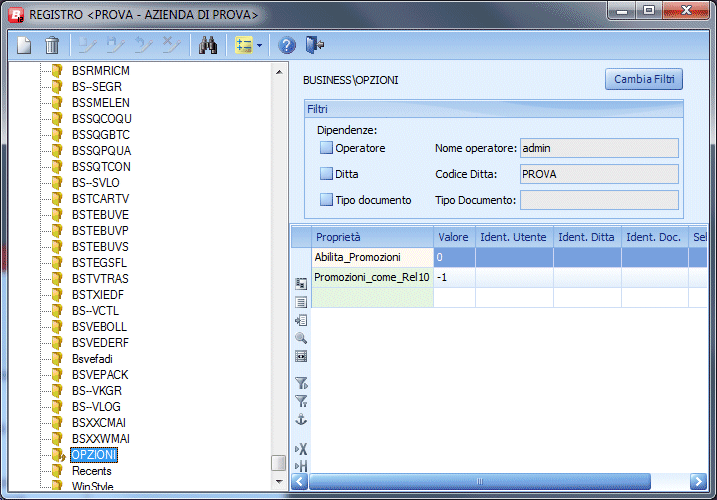Click the first disabled pencil edit icon
Viewport: 717px width, 500px height.
[87, 45]
